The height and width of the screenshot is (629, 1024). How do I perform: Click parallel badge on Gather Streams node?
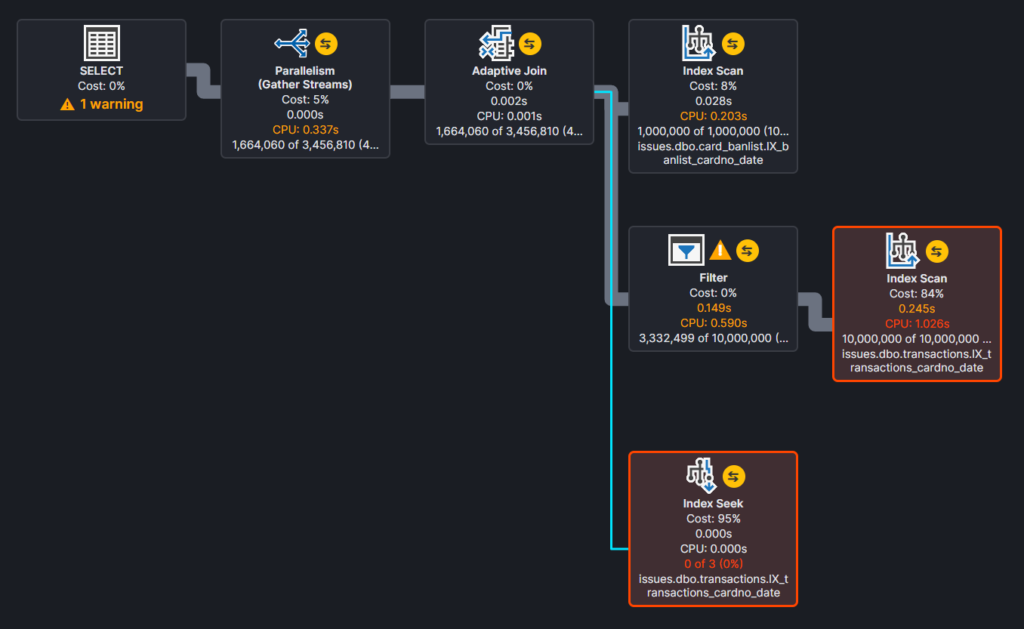pyautogui.click(x=326, y=44)
